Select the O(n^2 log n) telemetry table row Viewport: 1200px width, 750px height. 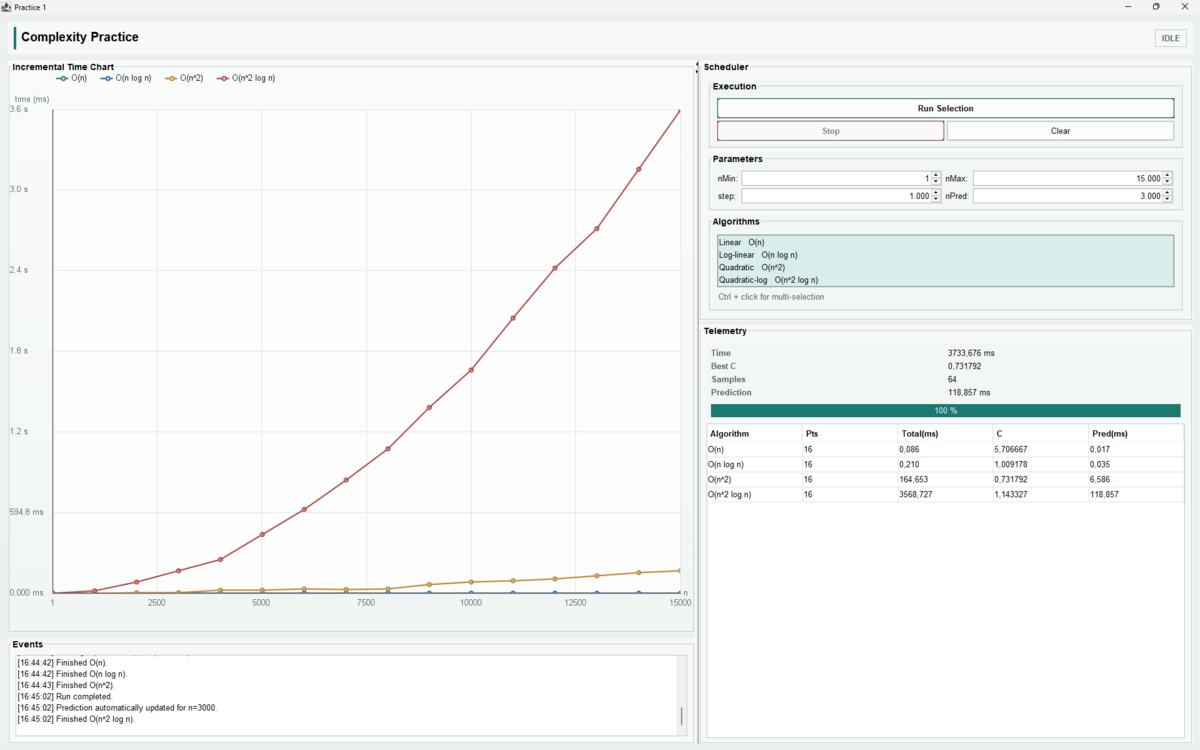click(945, 495)
